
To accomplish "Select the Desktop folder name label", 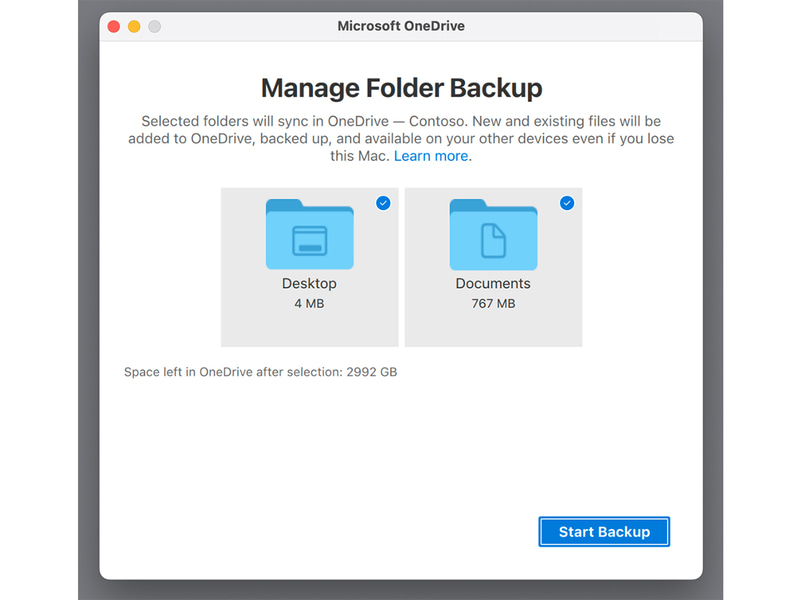I will (x=309, y=284).
